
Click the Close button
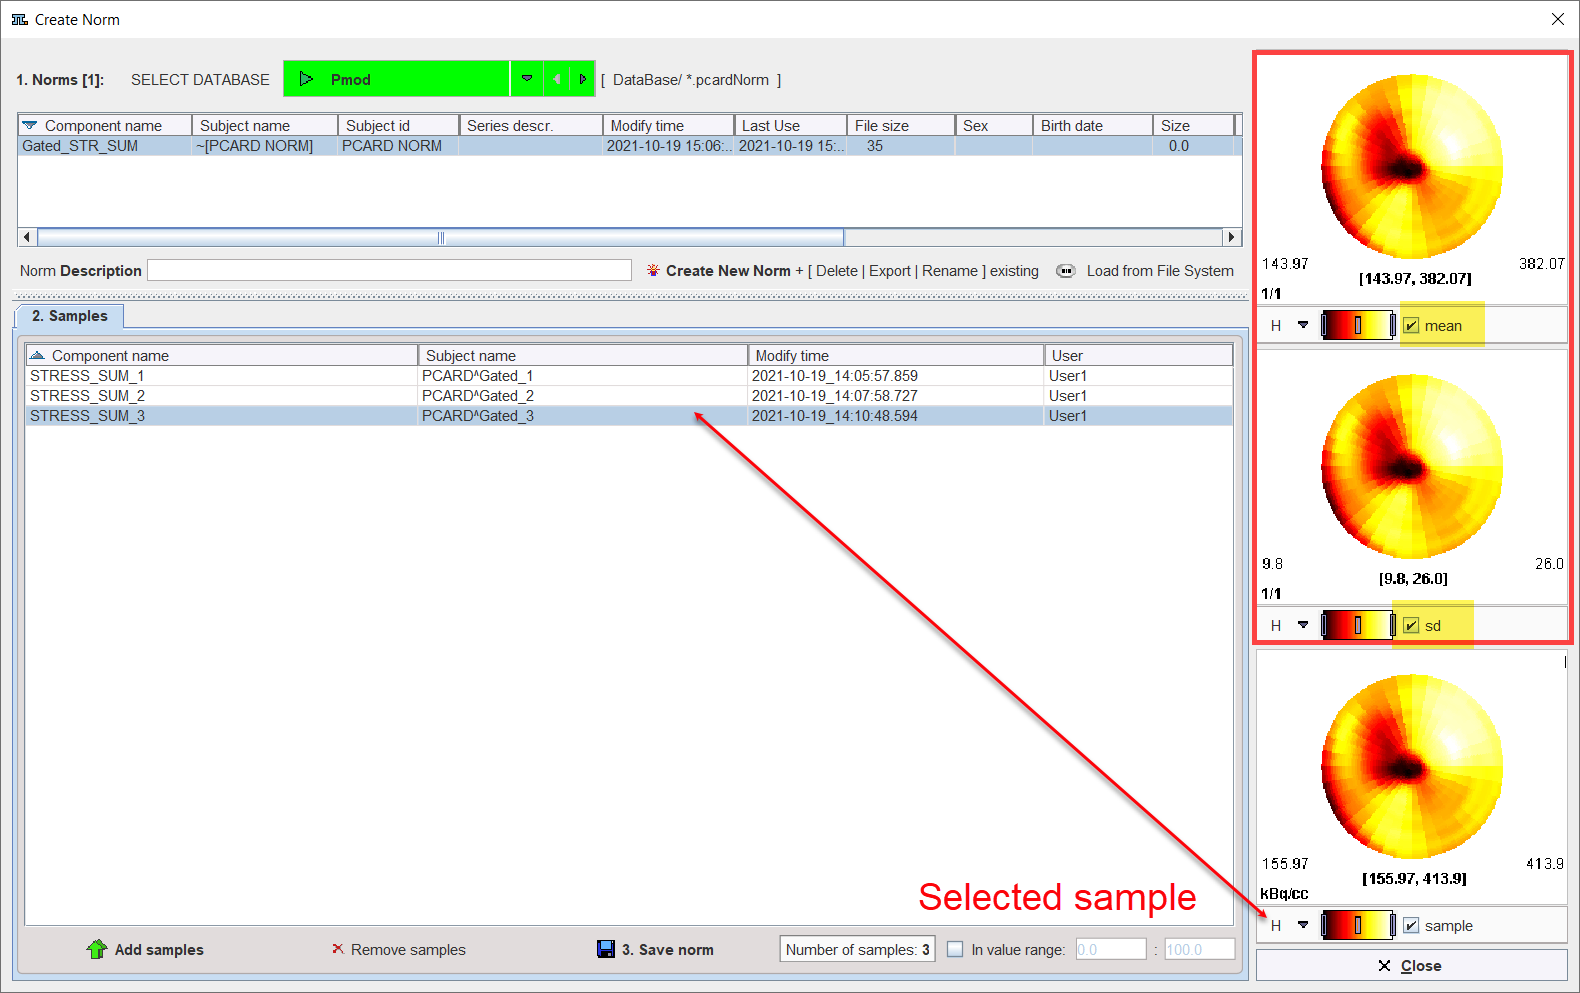1411,965
